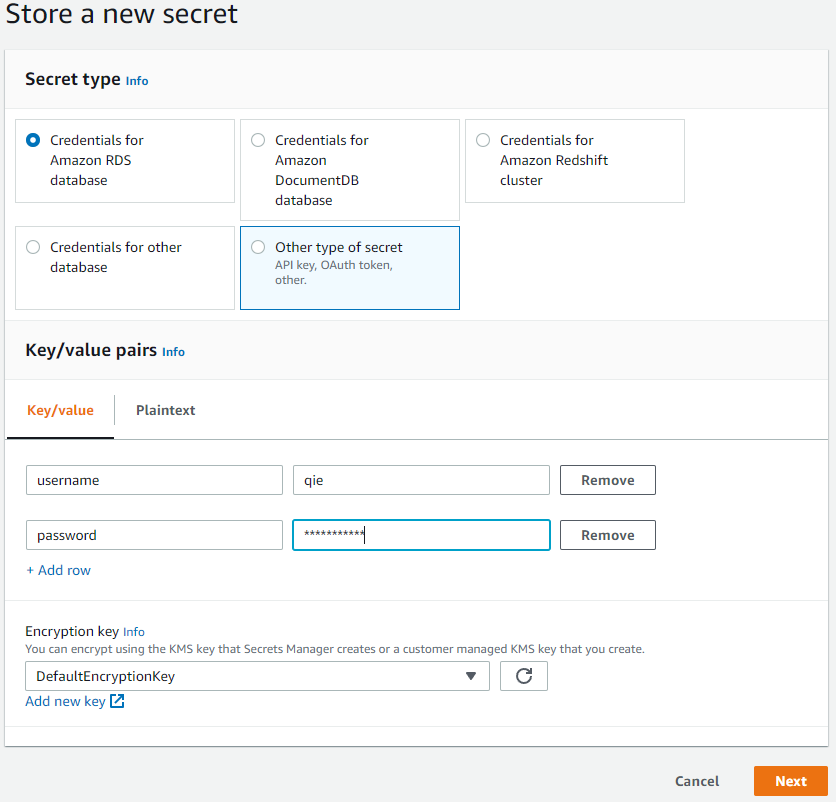Image resolution: width=836 pixels, height=802 pixels.
Task: Open the DefaultEncryptionKey dropdown
Action: pyautogui.click(x=257, y=676)
